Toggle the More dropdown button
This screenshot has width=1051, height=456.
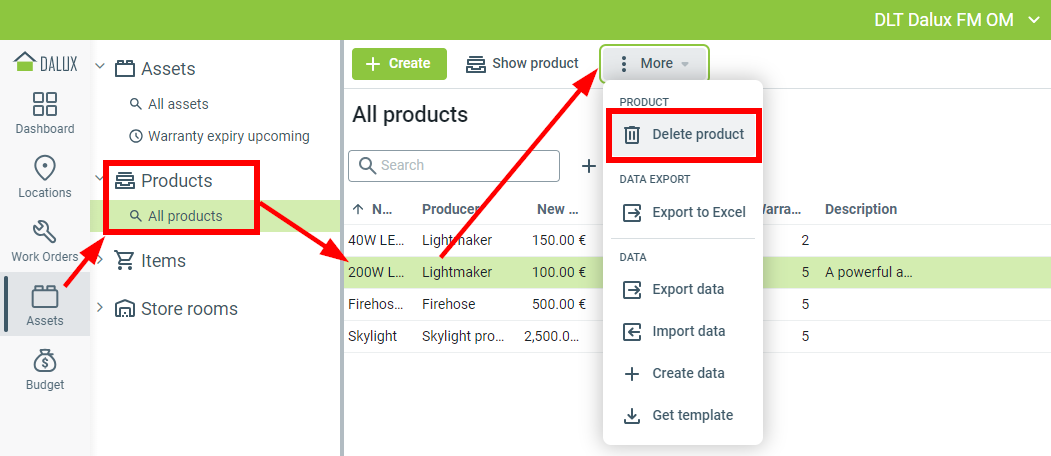pos(655,63)
